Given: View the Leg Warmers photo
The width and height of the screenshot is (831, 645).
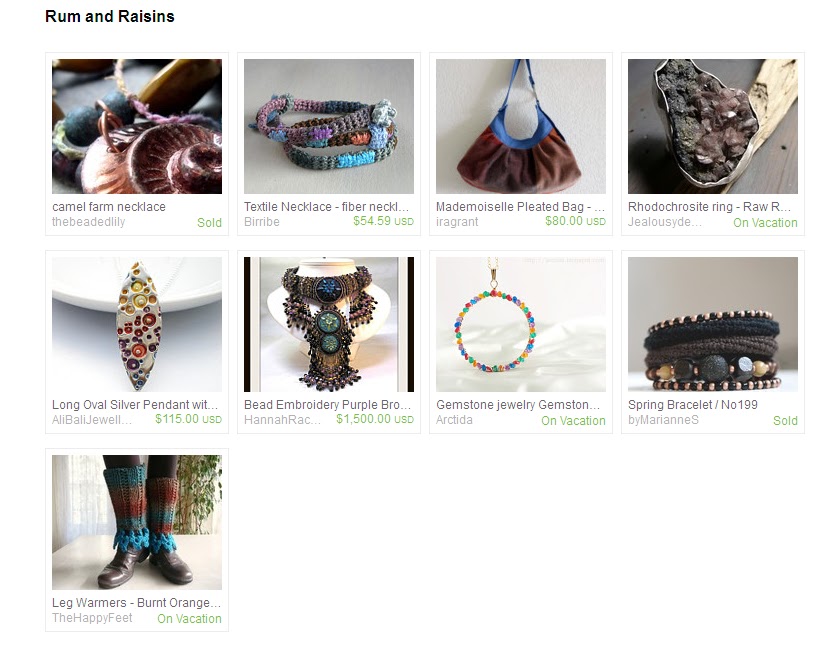Looking at the screenshot, I should point(137,522).
